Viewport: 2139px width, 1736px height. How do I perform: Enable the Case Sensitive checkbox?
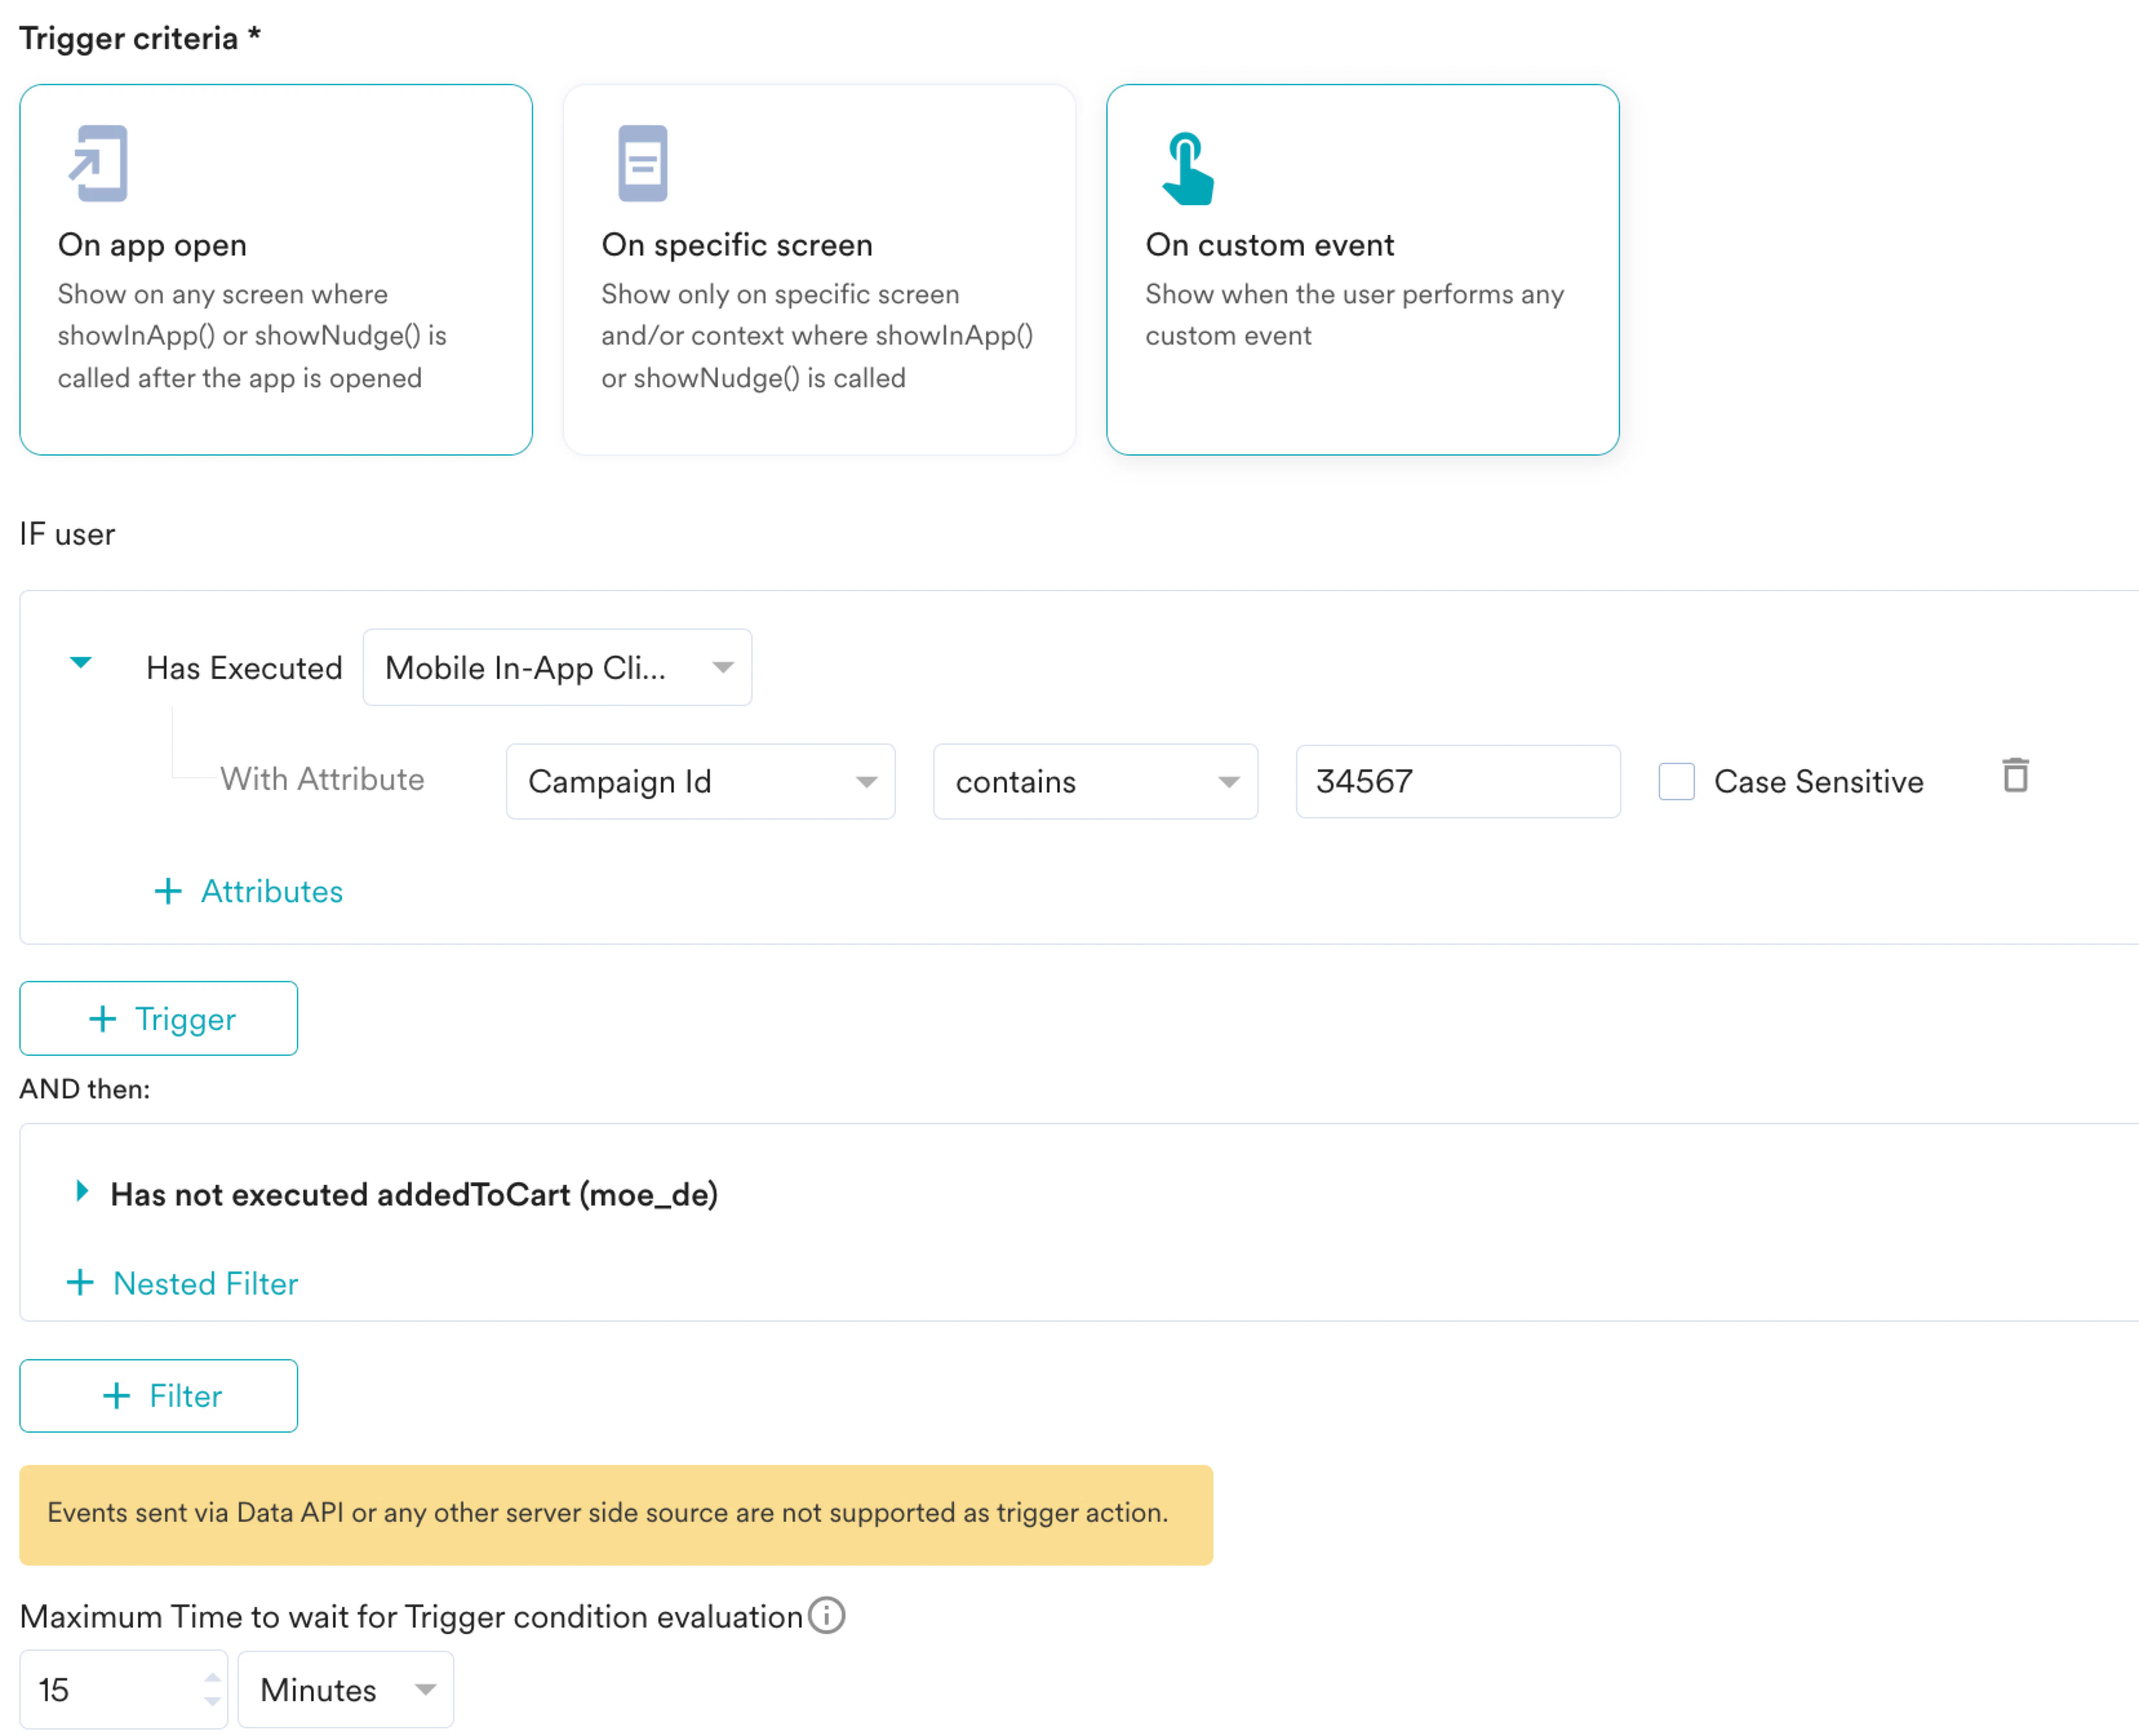[1676, 781]
